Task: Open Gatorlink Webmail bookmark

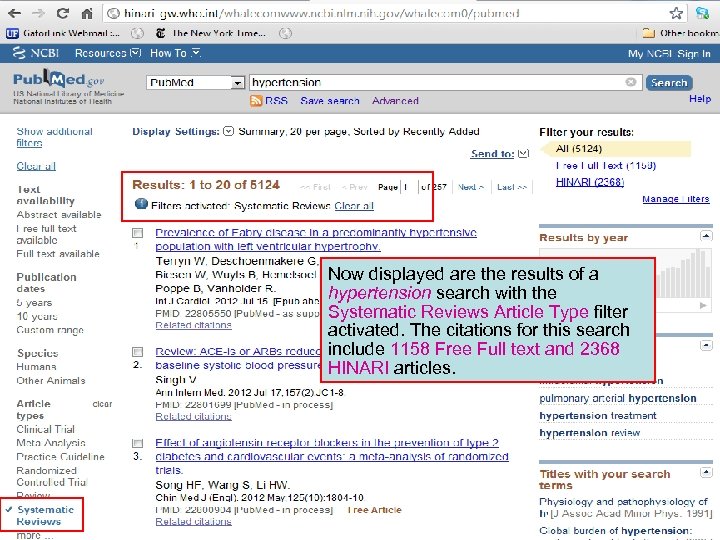Action: (x=63, y=33)
